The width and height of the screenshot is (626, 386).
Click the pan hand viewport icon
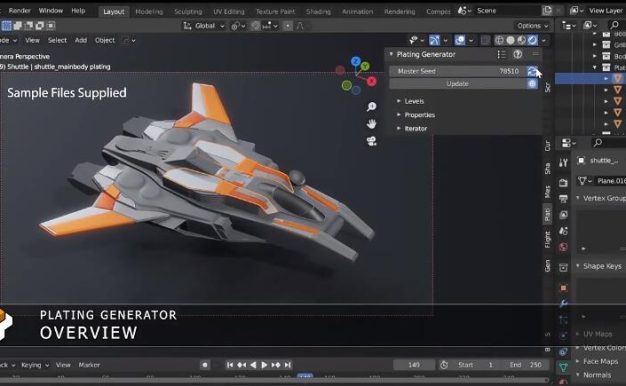coord(371,124)
